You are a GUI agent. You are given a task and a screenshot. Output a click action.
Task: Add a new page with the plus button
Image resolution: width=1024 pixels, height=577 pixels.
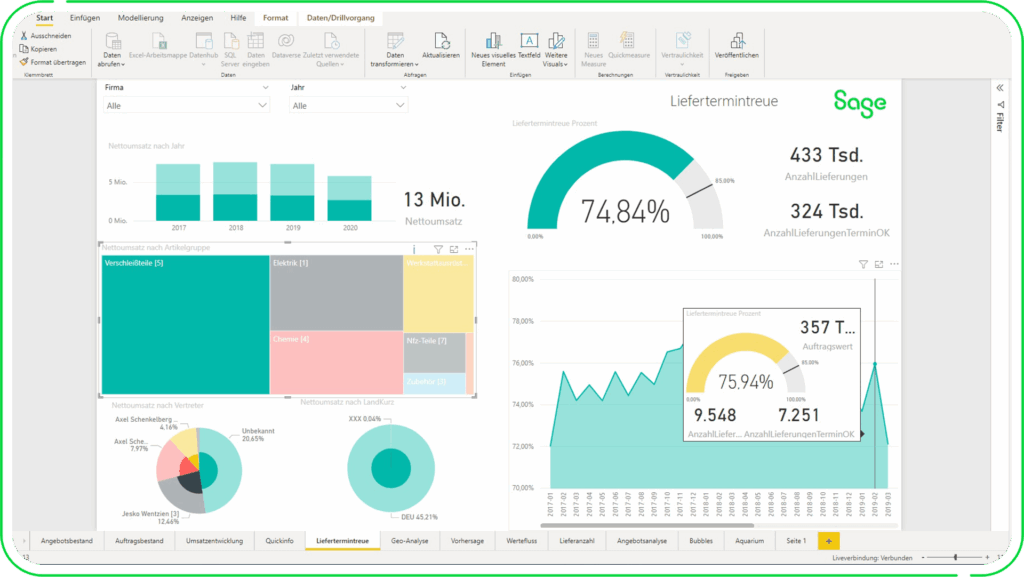(x=828, y=540)
